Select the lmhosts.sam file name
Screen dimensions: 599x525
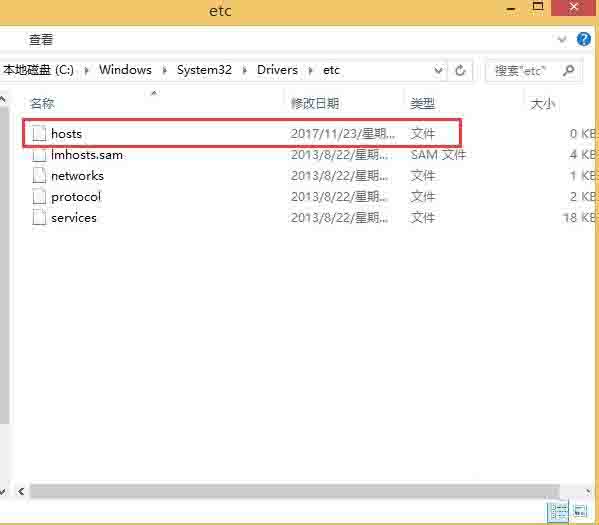(87, 155)
